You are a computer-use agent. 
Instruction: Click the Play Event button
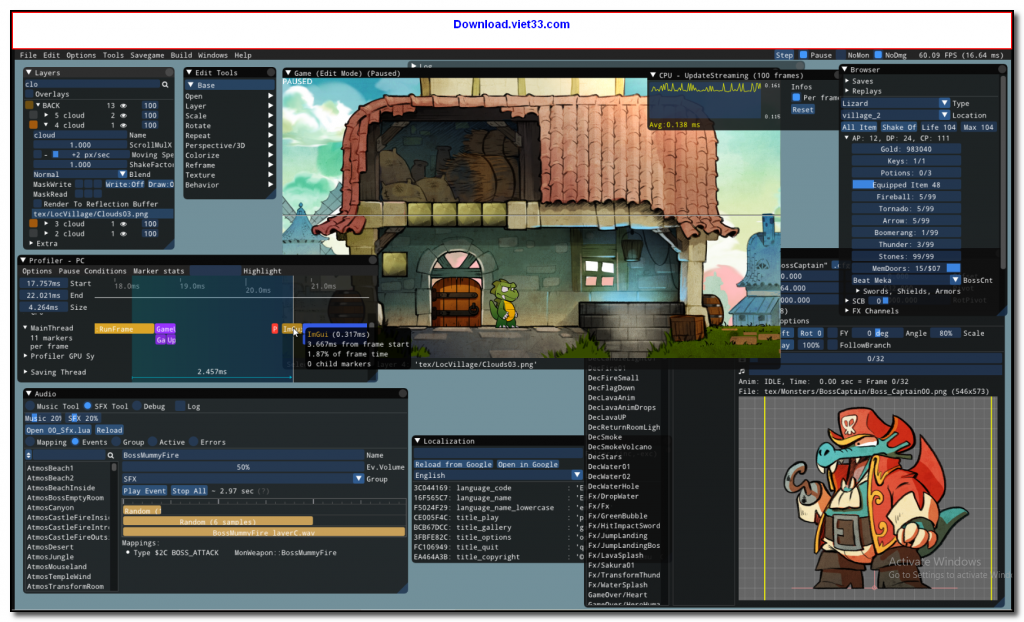(x=145, y=491)
